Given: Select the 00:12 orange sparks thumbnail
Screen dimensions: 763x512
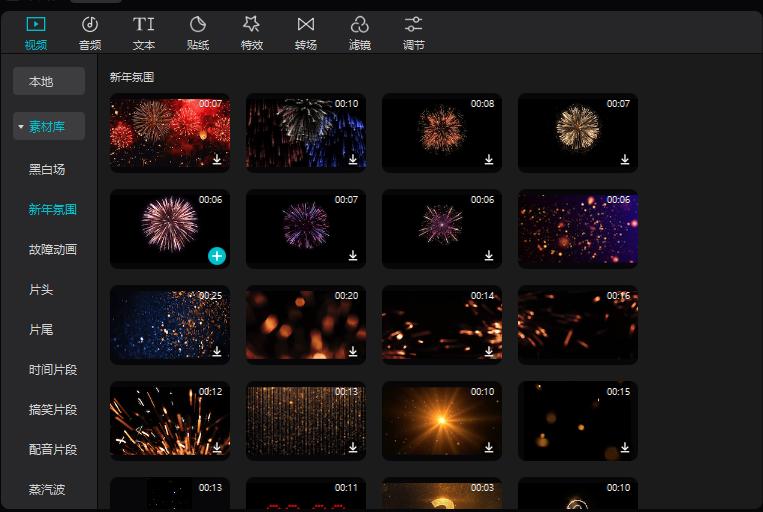Looking at the screenshot, I should click(169, 420).
